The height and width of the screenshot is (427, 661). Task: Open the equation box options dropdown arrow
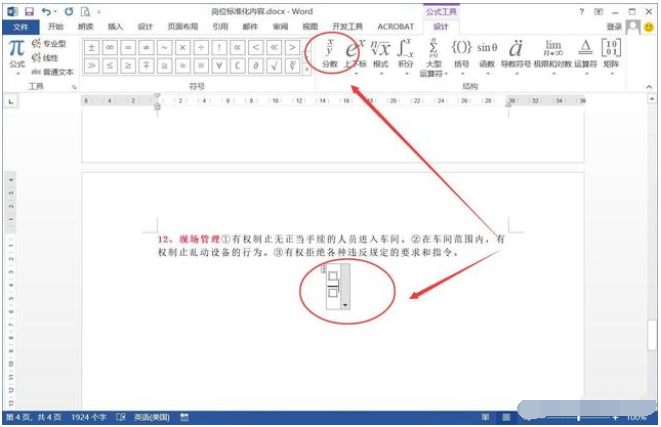click(x=344, y=301)
